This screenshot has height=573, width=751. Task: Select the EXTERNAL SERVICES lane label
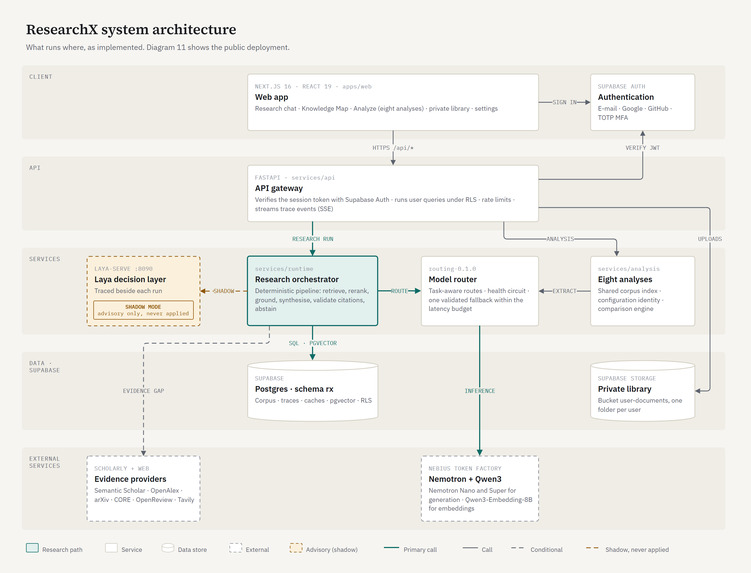(x=45, y=462)
